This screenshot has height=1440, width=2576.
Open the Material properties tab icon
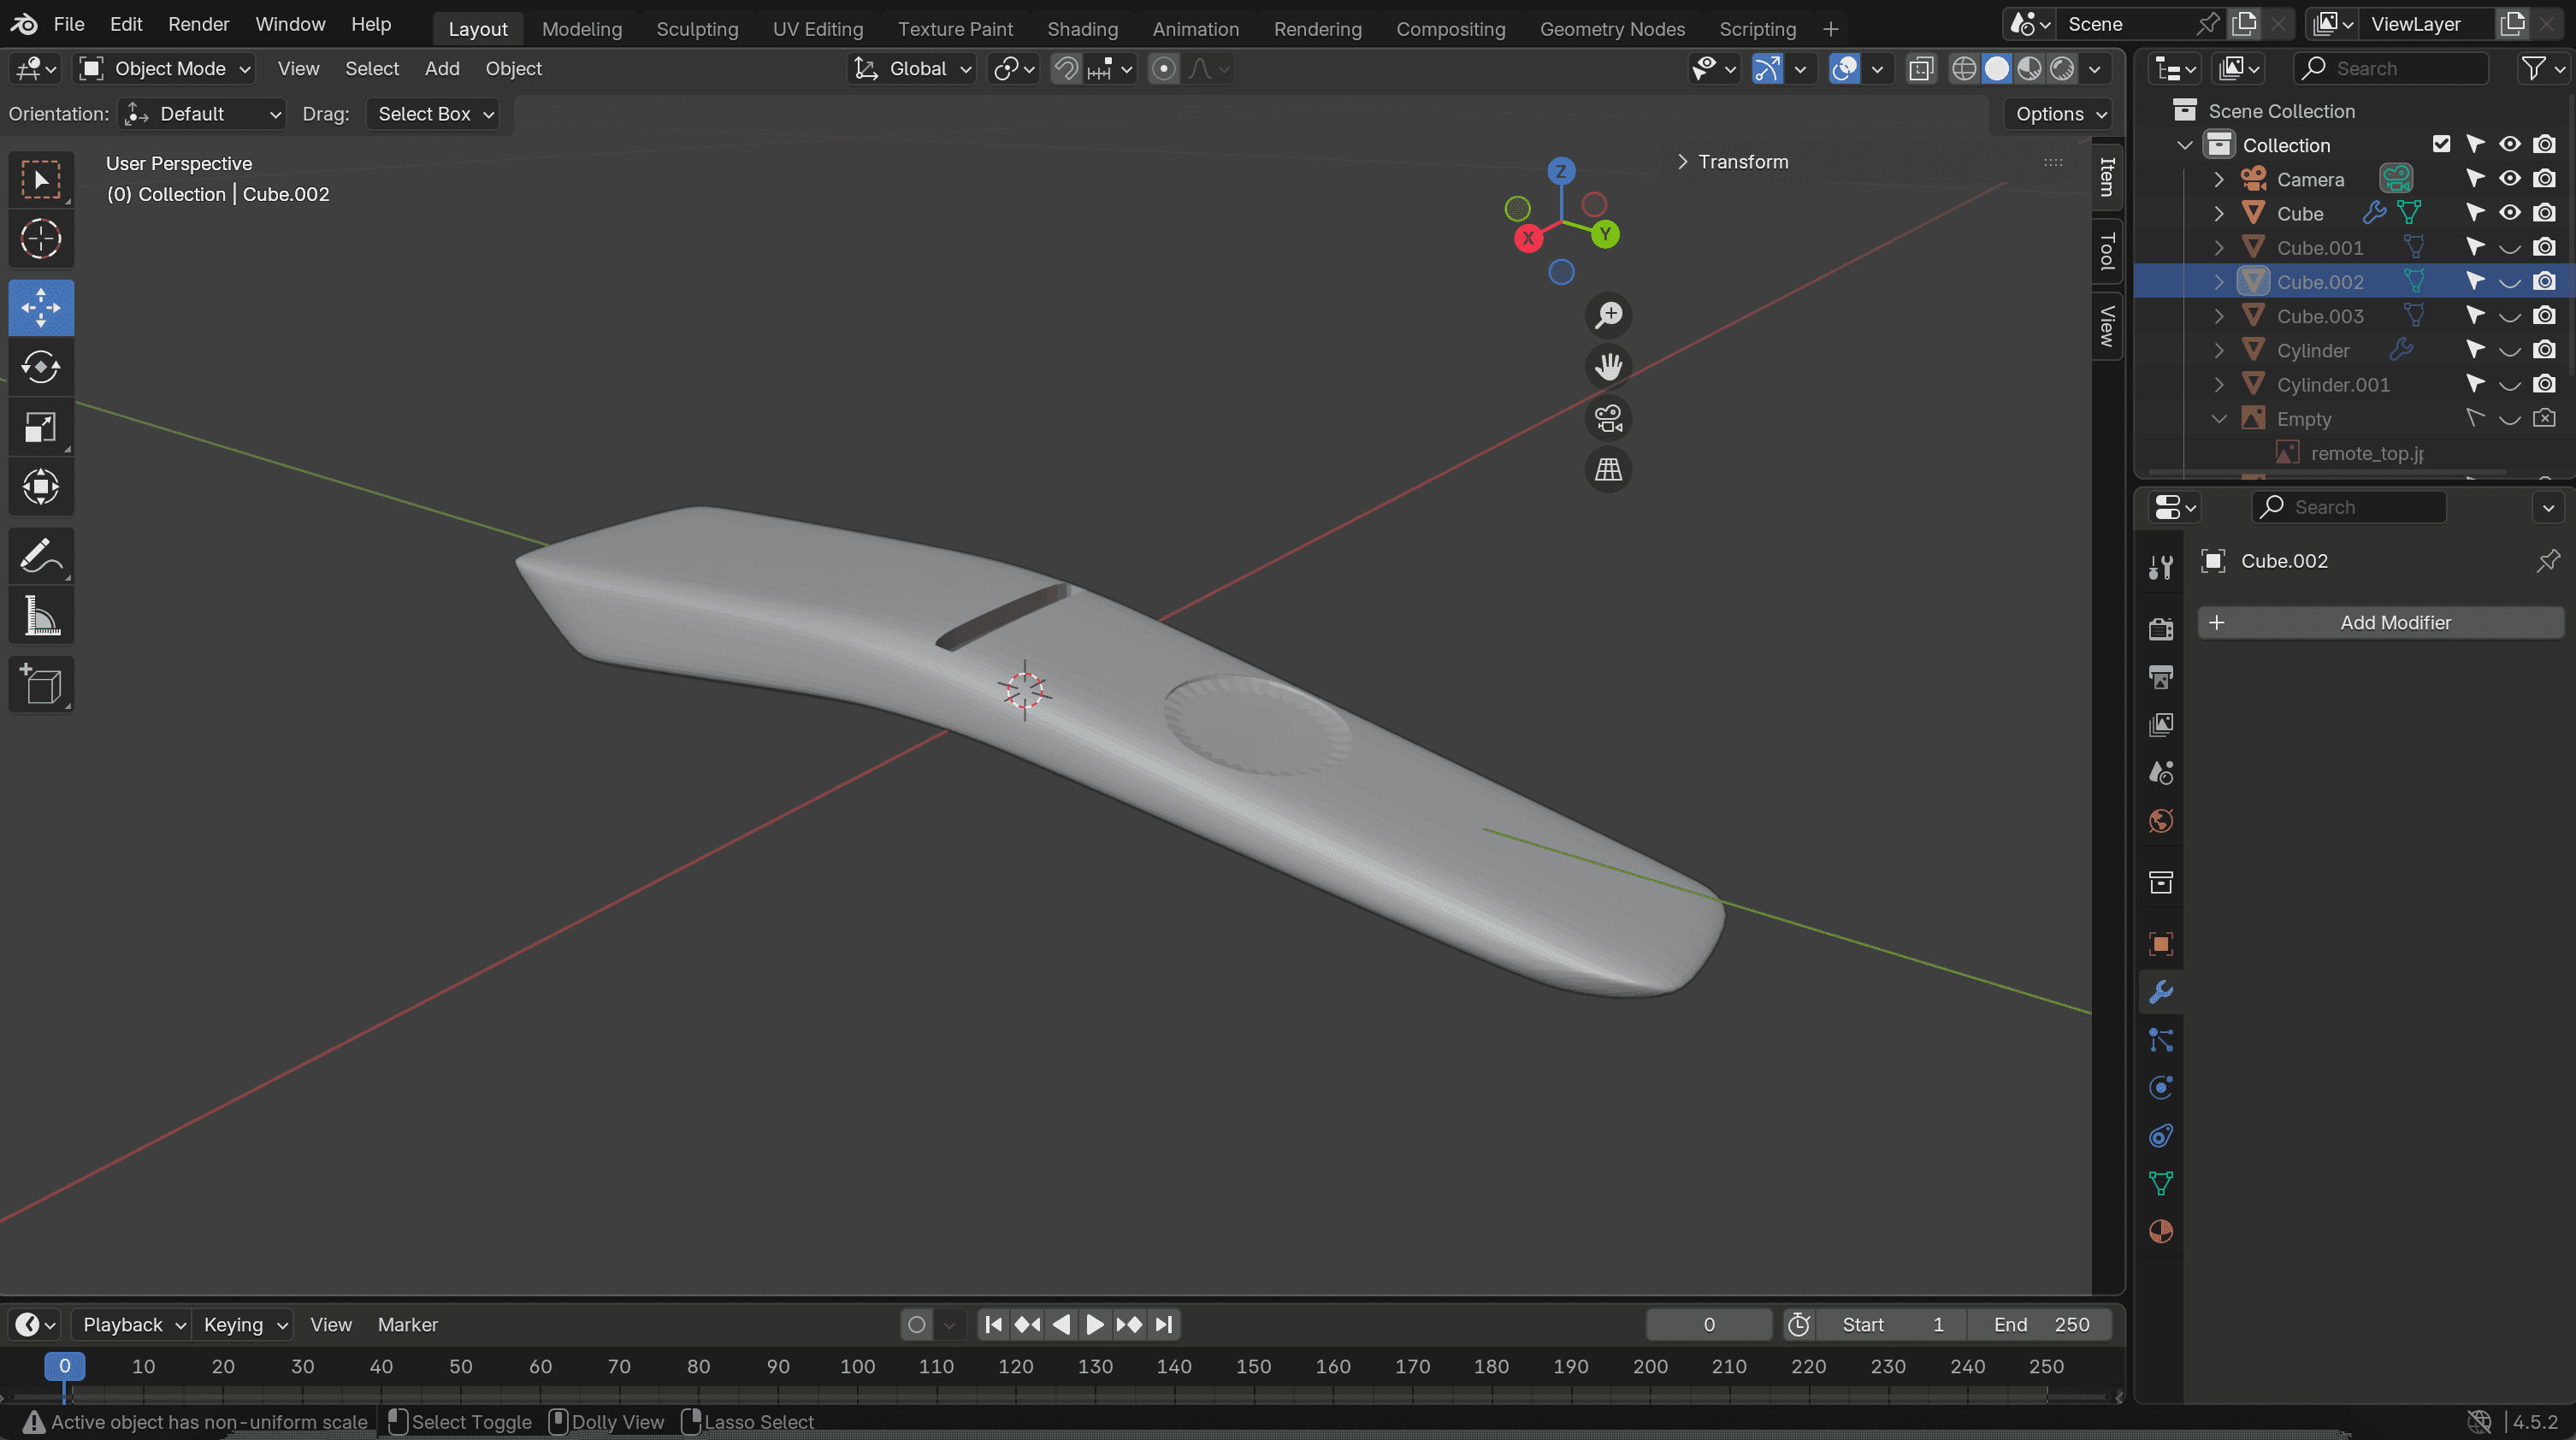[x=2161, y=1231]
